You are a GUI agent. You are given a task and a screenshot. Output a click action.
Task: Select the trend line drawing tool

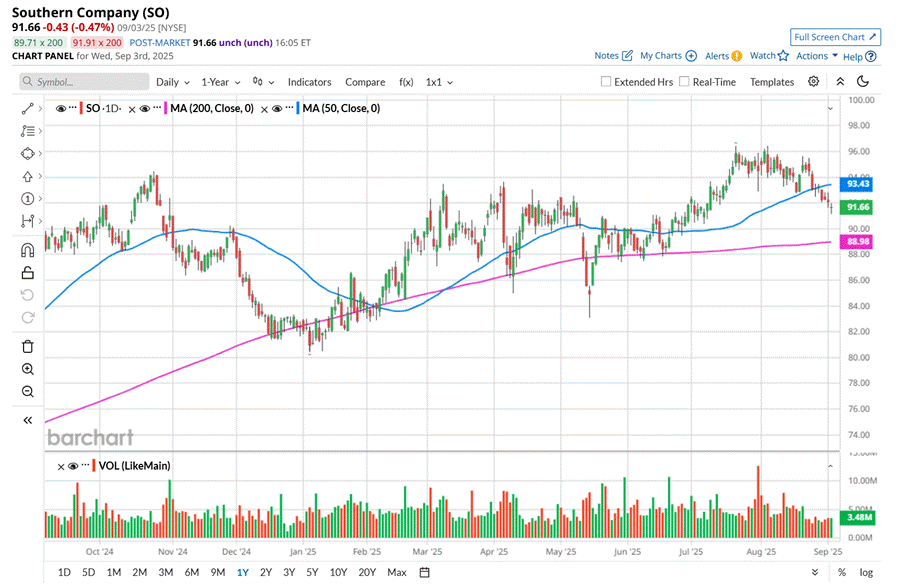27,108
